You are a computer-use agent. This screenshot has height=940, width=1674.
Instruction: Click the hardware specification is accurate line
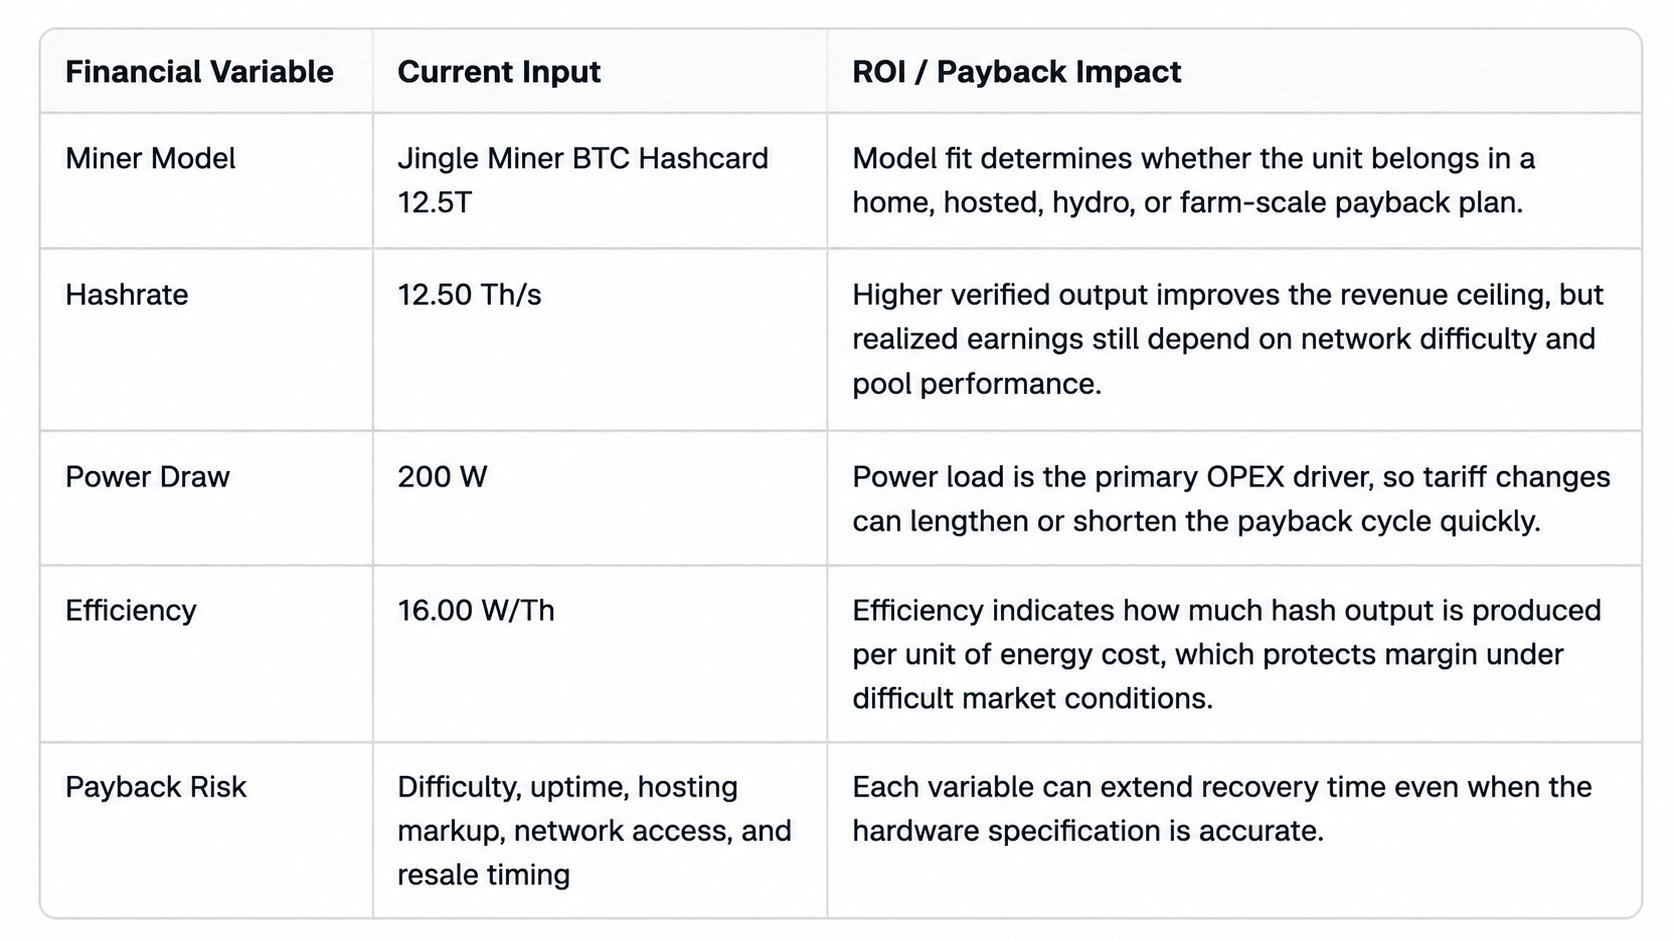click(1088, 831)
